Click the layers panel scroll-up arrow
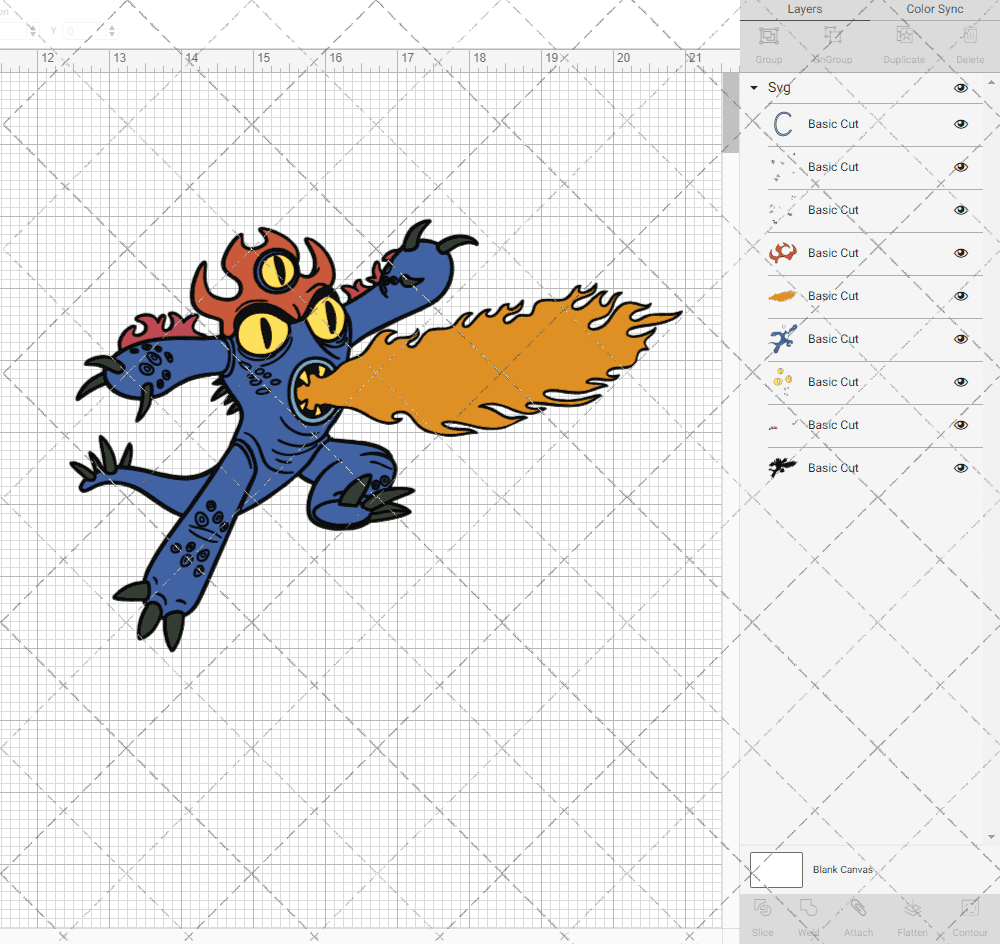The width and height of the screenshot is (1000, 944). click(990, 82)
